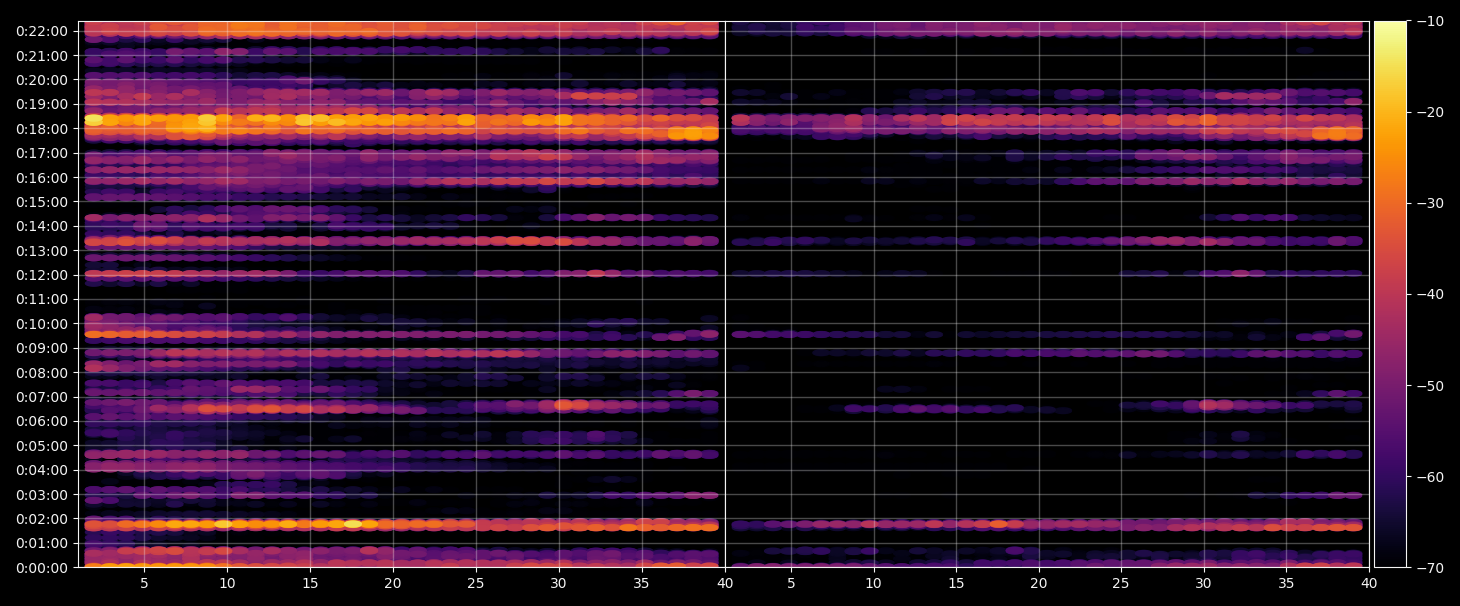Click the 0:01:00 axis label

point(42,543)
